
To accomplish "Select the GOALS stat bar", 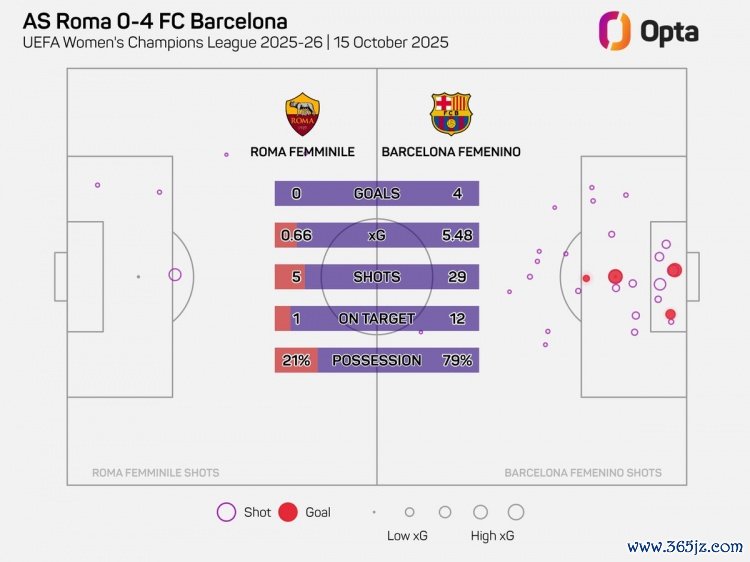I will 377,193.
